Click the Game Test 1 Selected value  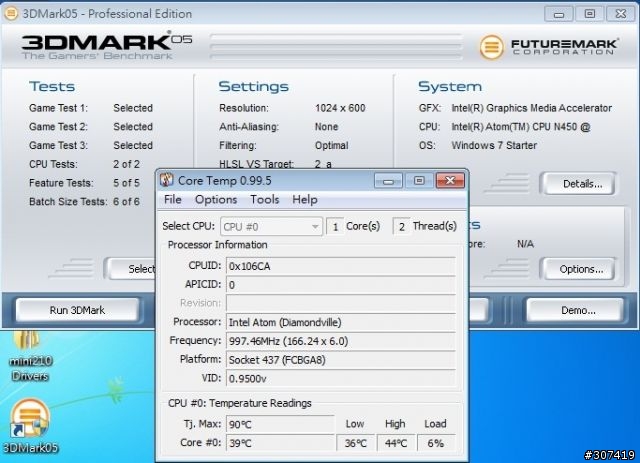[x=133, y=108]
